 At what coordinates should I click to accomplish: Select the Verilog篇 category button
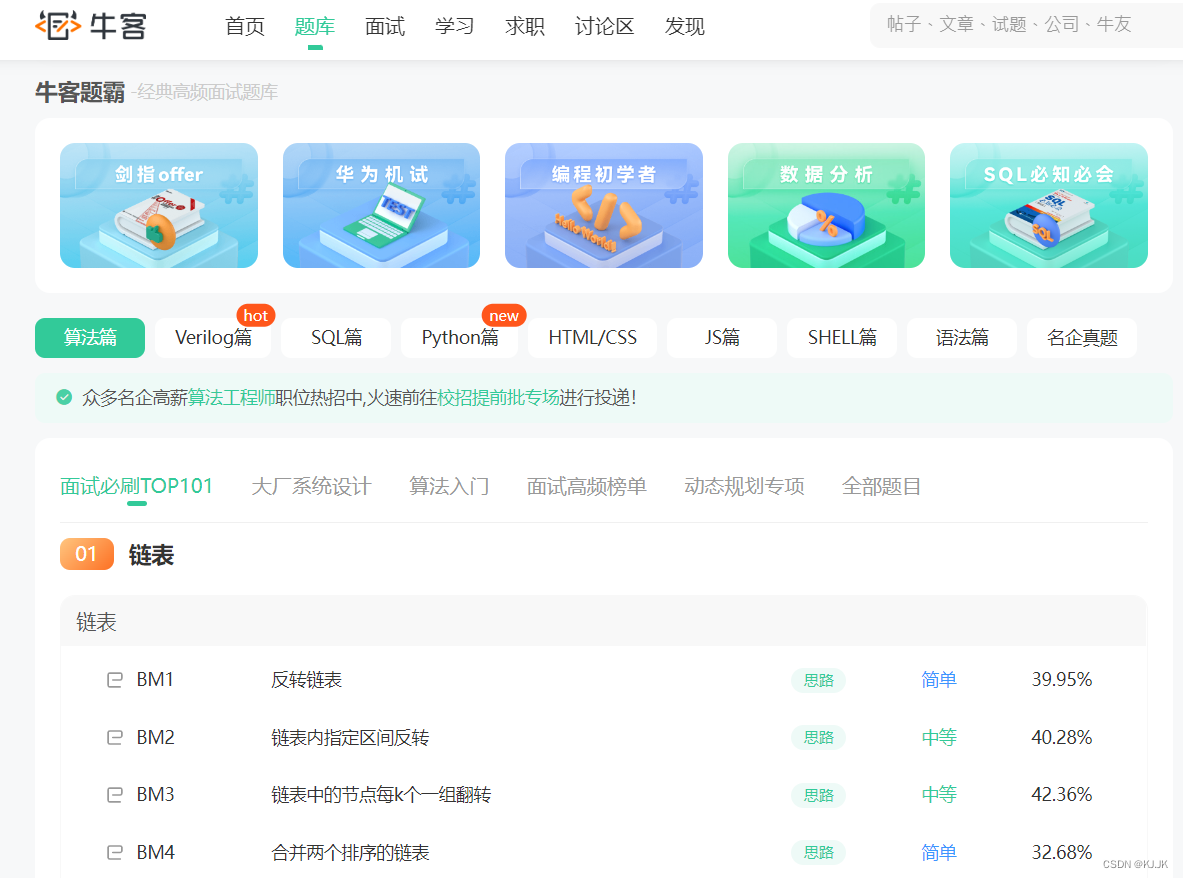click(x=214, y=337)
